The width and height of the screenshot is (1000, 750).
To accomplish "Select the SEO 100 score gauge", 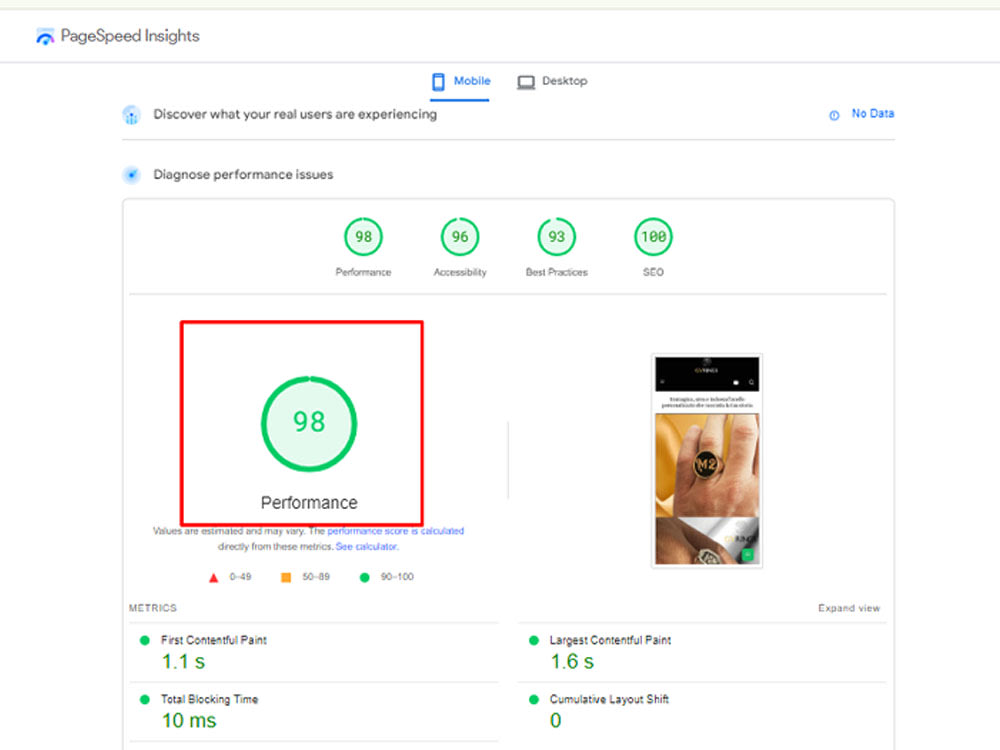I will 653,237.
